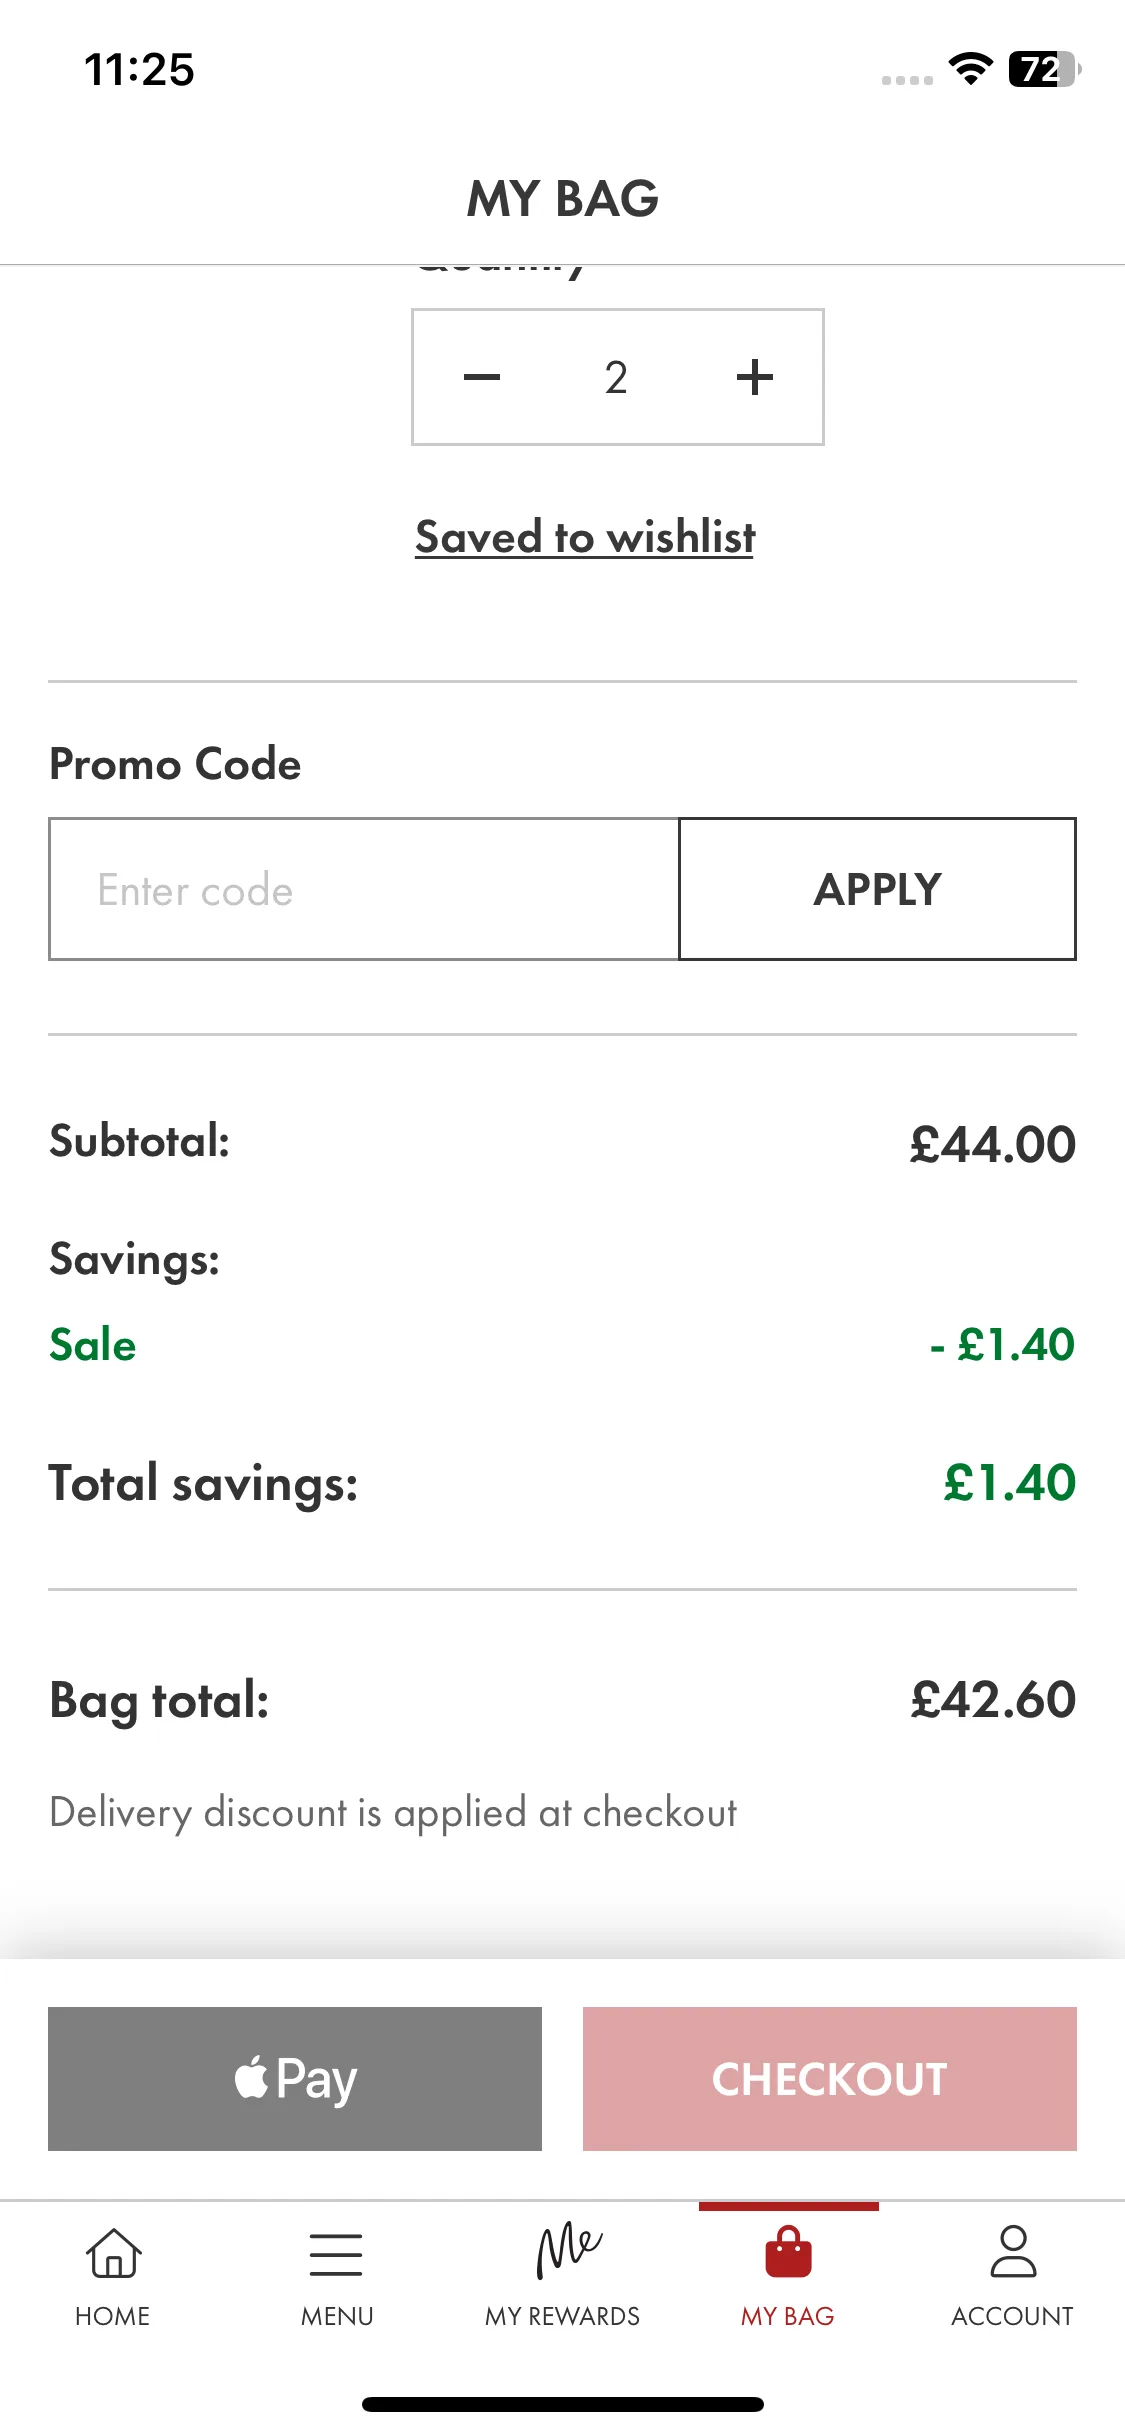This screenshot has width=1125, height=2436.
Task: Open the hamburger Menu icon
Action: coord(336,2254)
